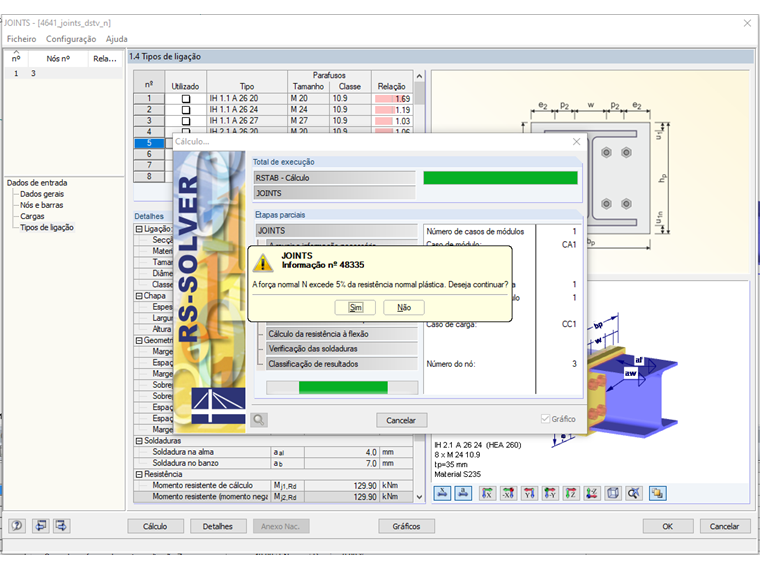Viewport: 760px width, 570px height.
Task: Click Sim to continue calculation
Action: tap(355, 307)
